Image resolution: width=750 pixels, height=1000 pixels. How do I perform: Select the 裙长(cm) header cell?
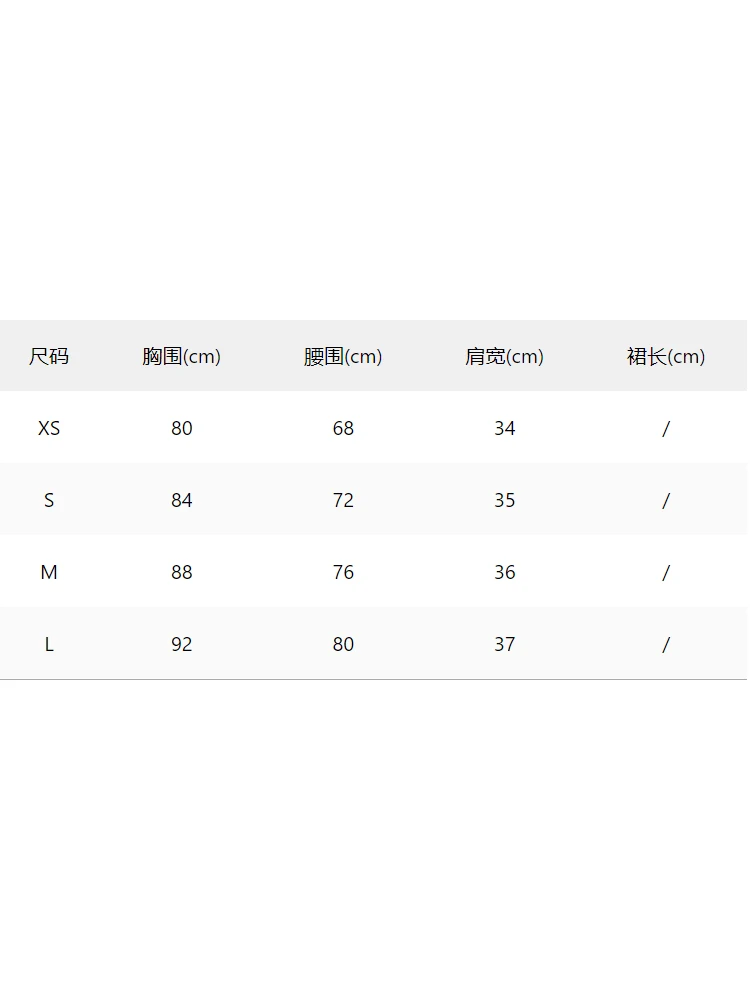[x=666, y=356]
